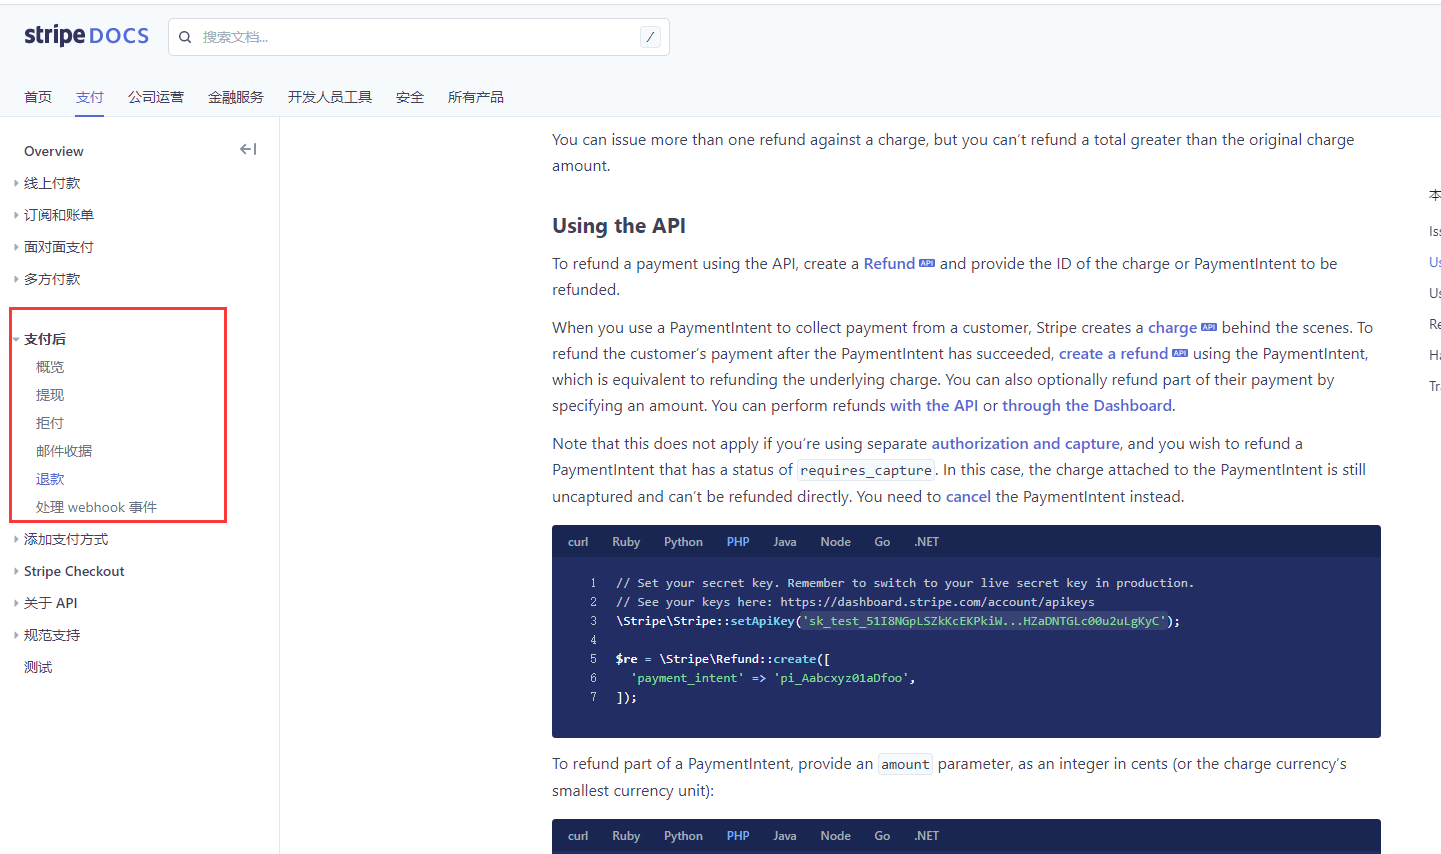
Task: Open 拒付 in the sidebar
Action: 50,423
